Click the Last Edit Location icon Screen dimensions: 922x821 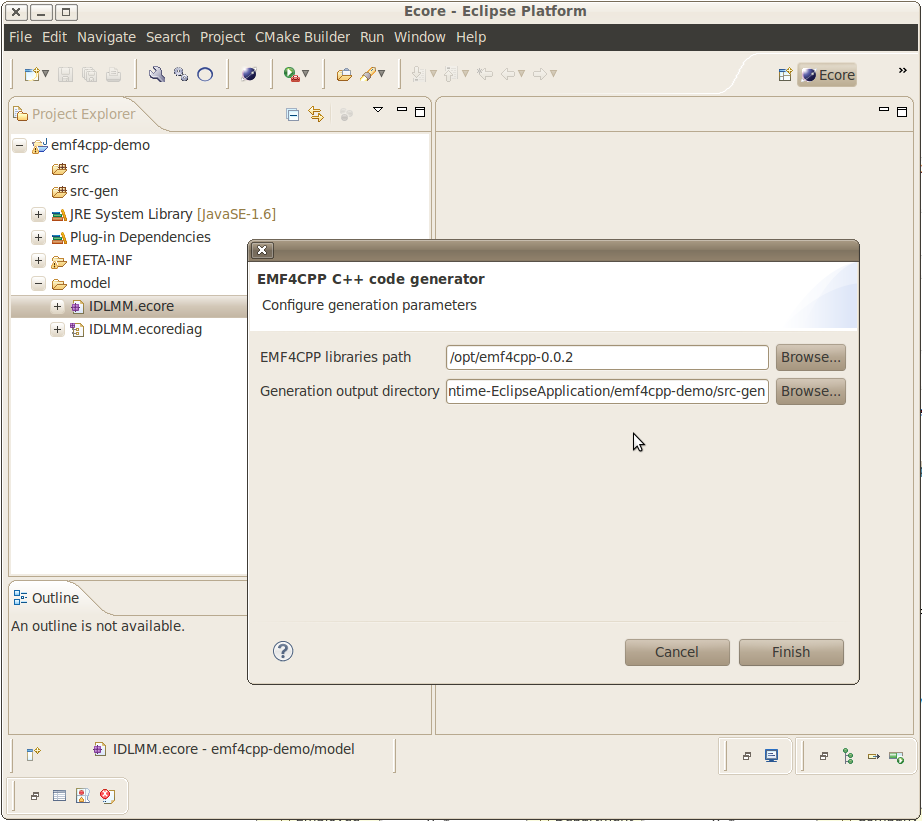pos(485,74)
